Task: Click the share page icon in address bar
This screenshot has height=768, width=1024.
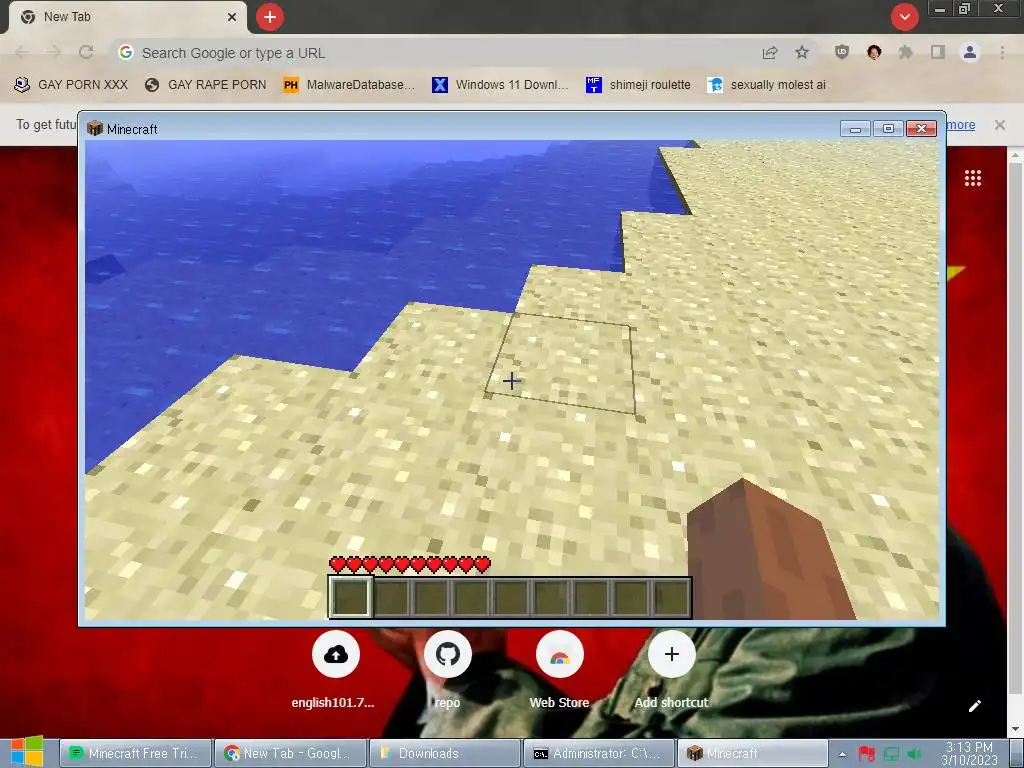Action: tap(770, 53)
